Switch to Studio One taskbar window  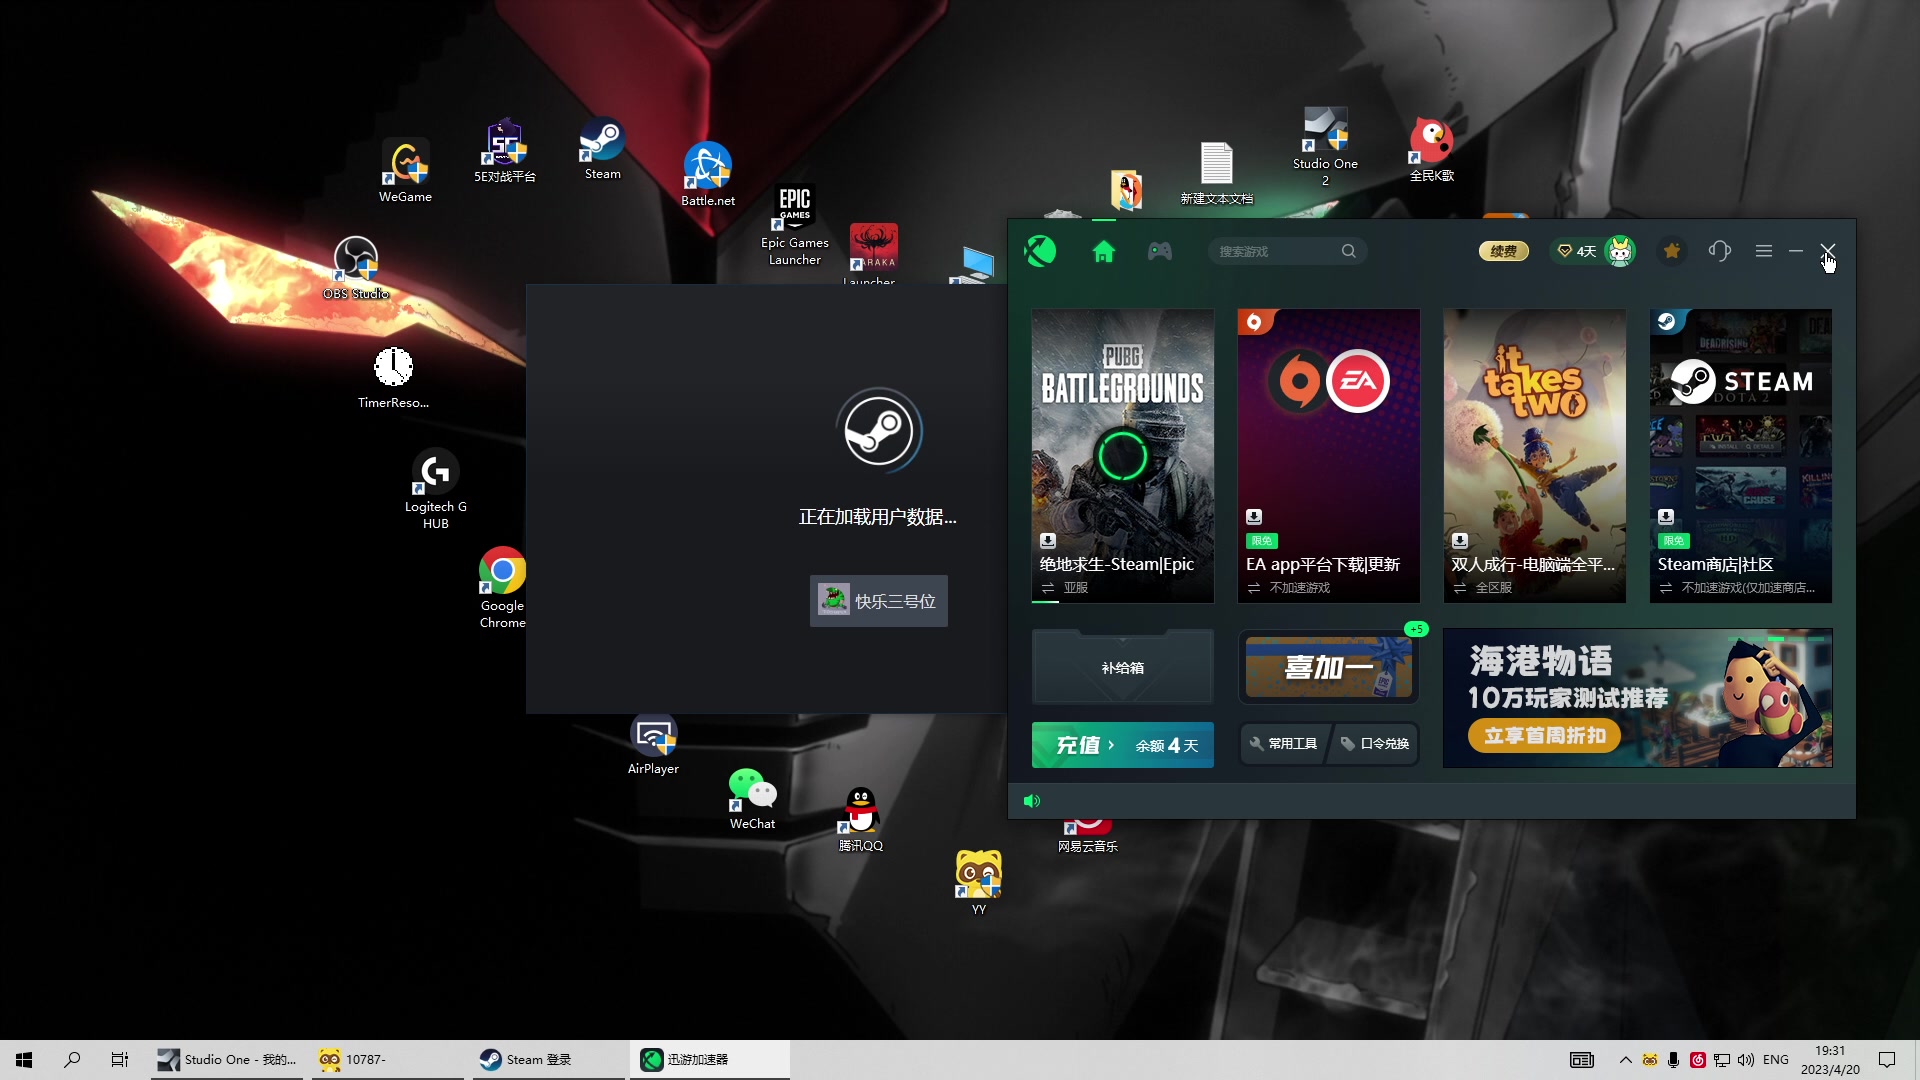pos(229,1060)
